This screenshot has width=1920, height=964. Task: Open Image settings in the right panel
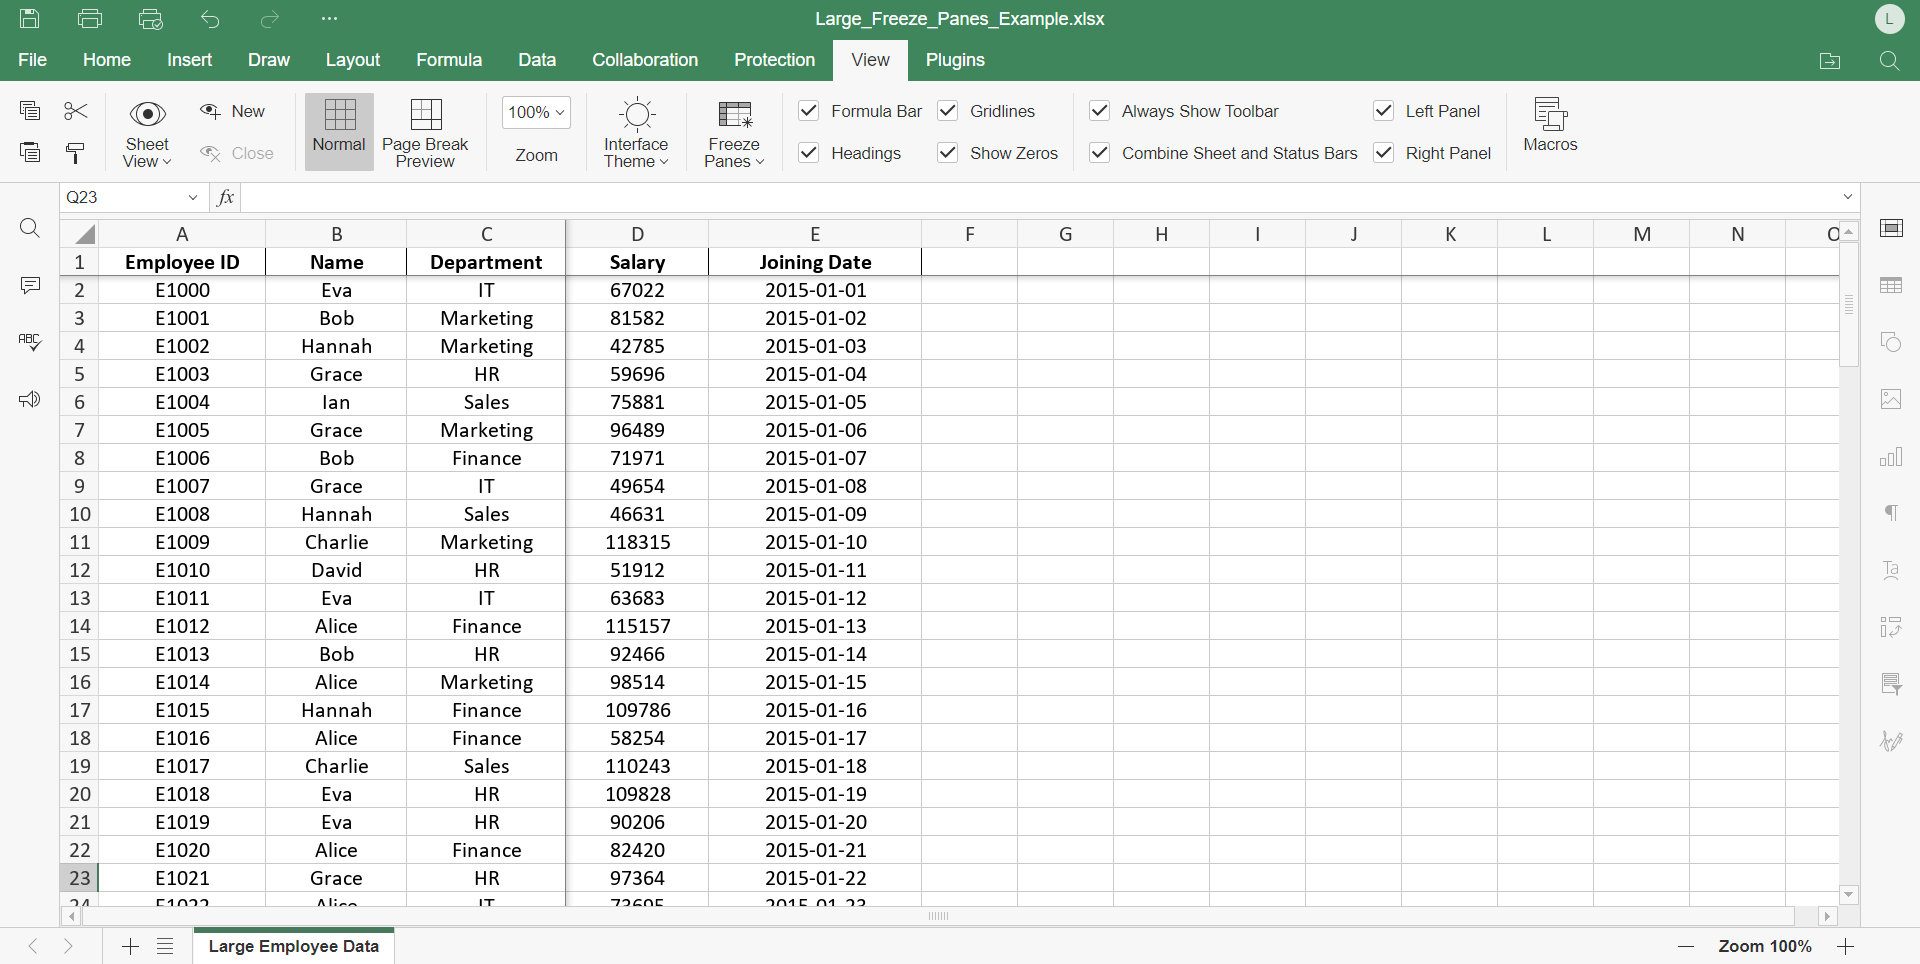[x=1893, y=398]
